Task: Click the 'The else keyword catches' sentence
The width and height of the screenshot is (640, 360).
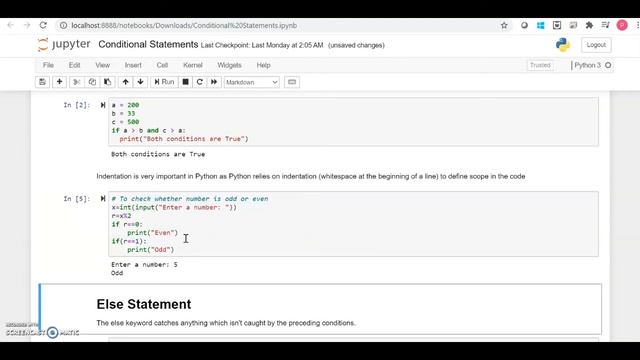Action: pos(226,323)
